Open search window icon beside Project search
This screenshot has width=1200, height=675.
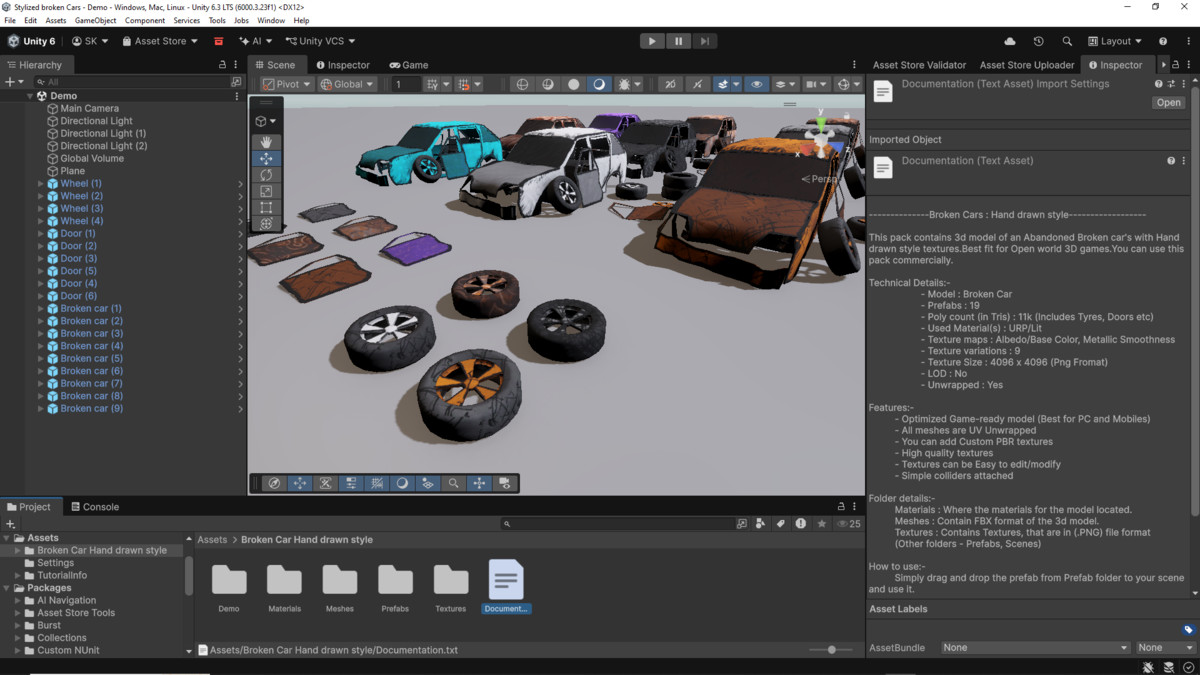[741, 523]
